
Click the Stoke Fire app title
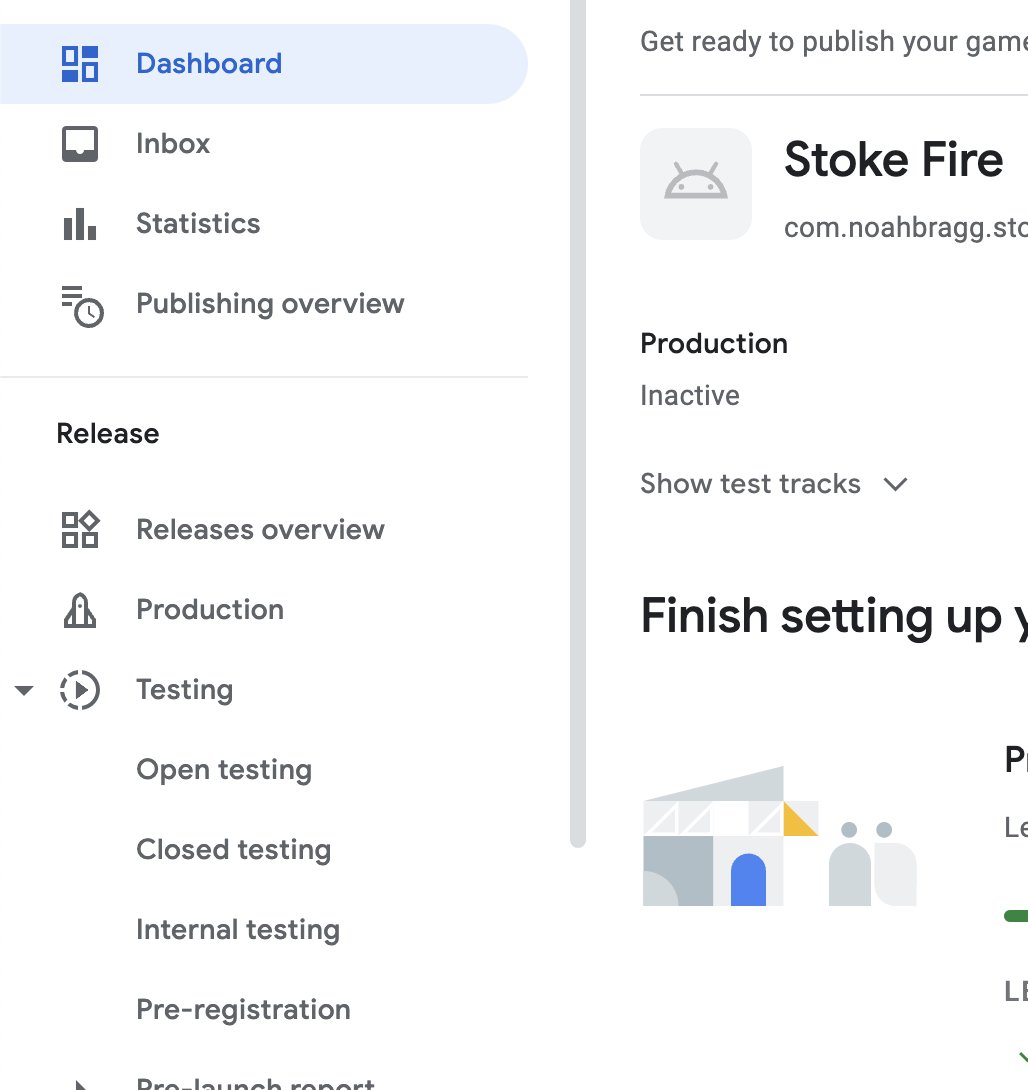tap(894, 160)
